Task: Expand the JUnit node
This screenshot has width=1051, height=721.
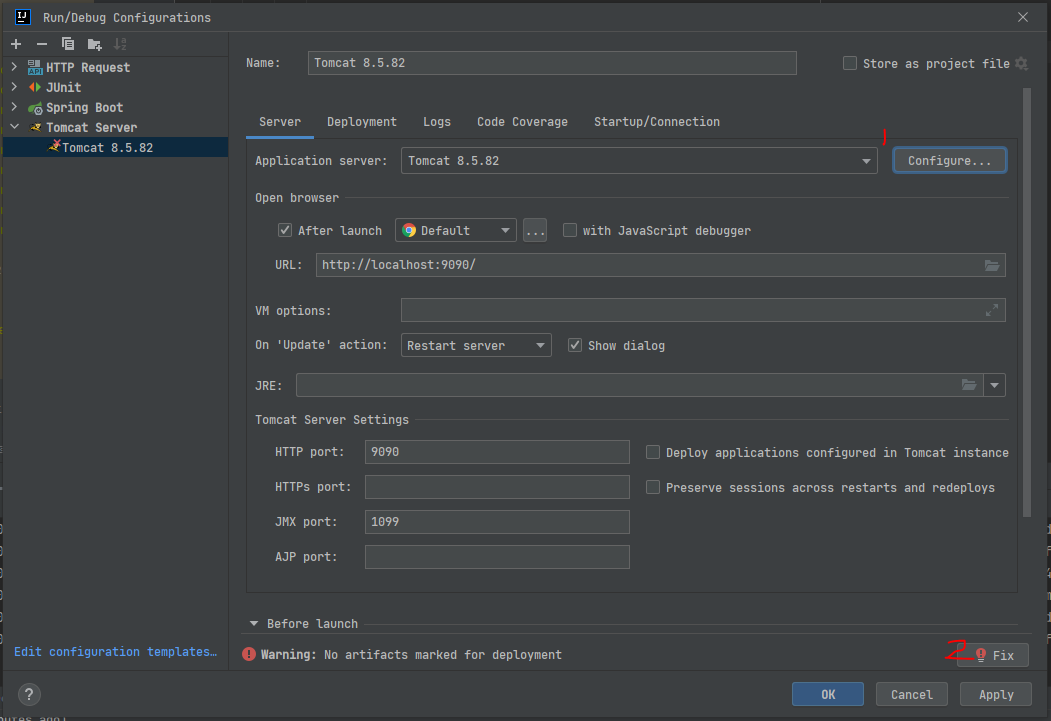Action: [x=14, y=87]
